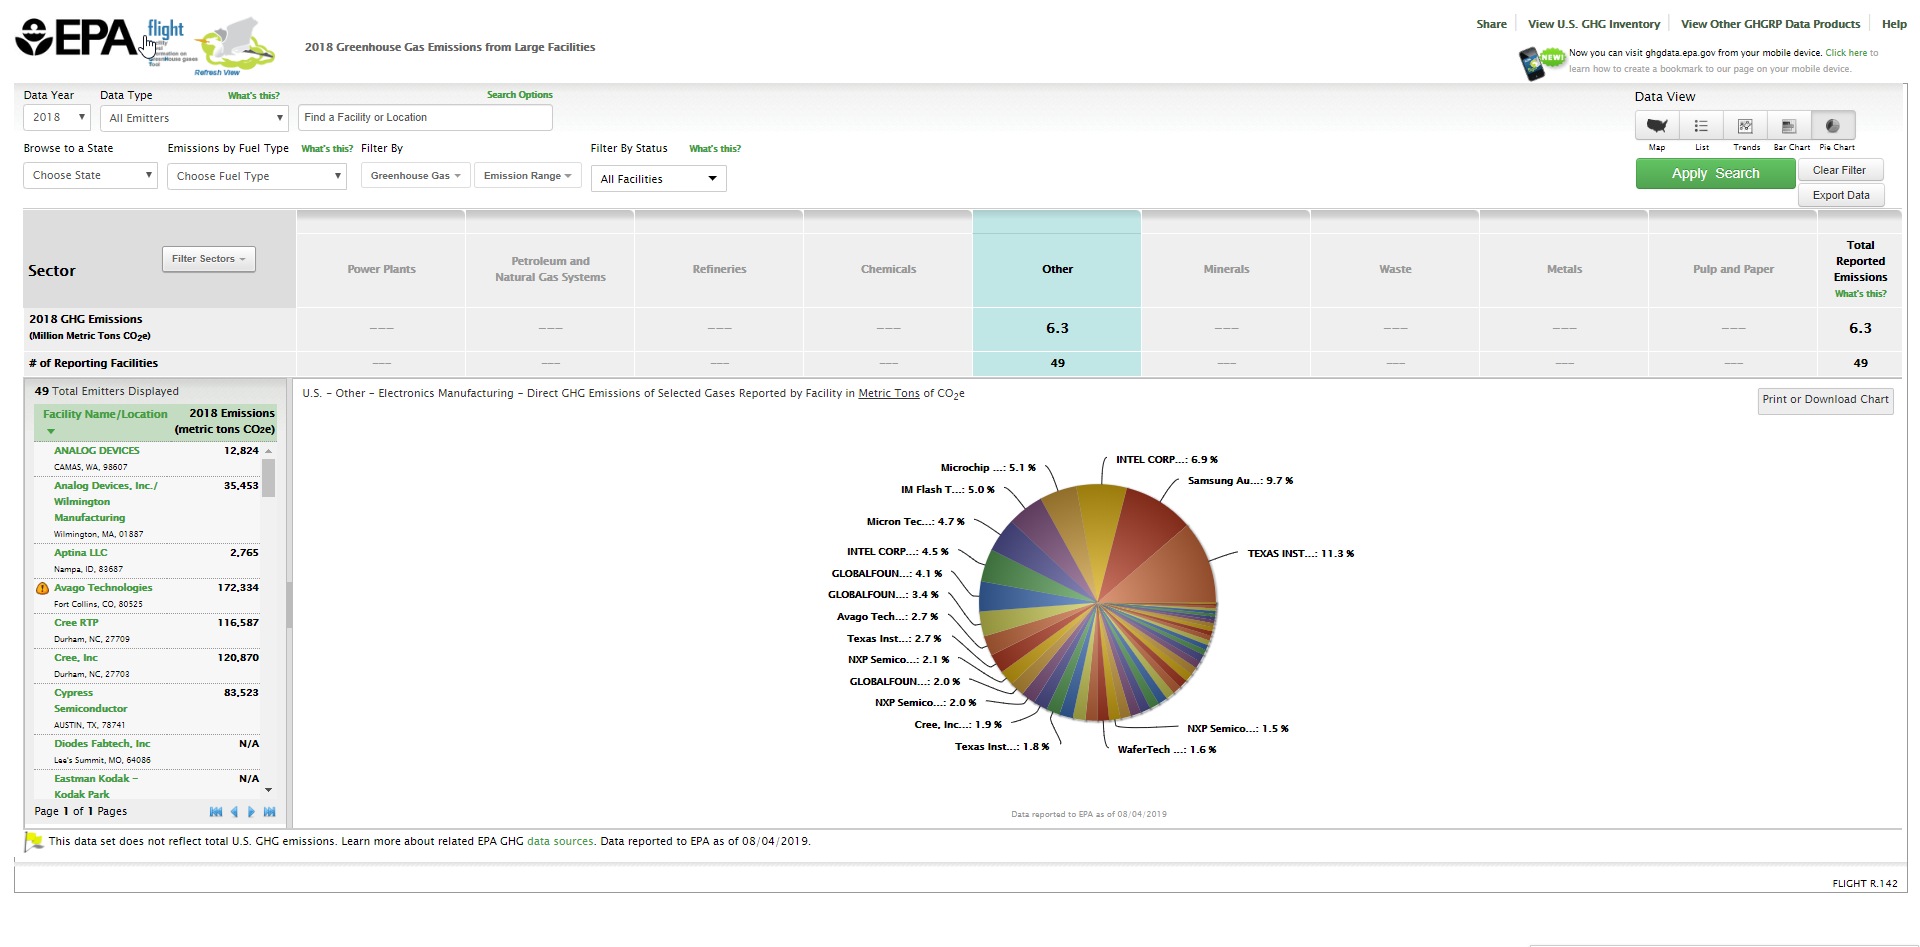Click the Apply Search button
The width and height of the screenshot is (1920, 947).
click(1715, 174)
